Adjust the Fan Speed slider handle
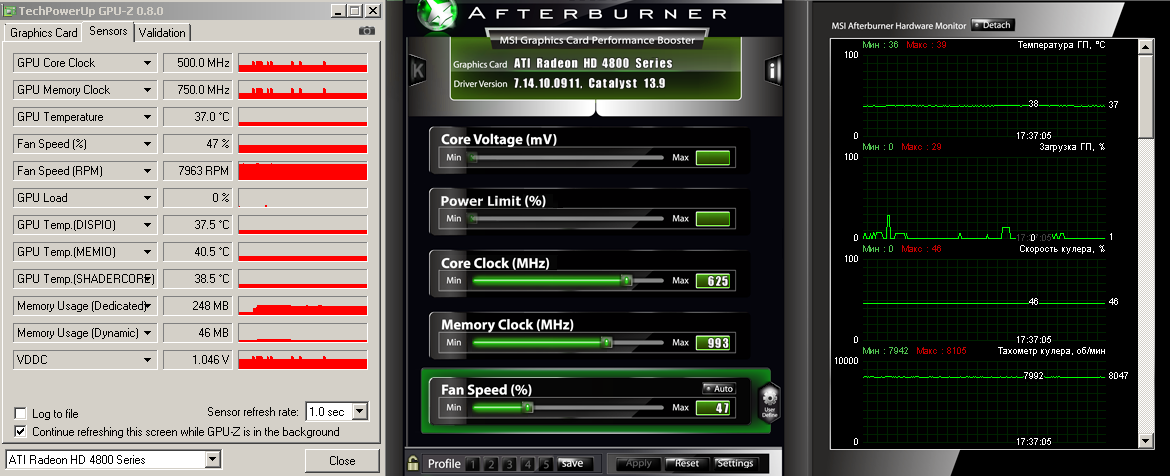 point(527,407)
